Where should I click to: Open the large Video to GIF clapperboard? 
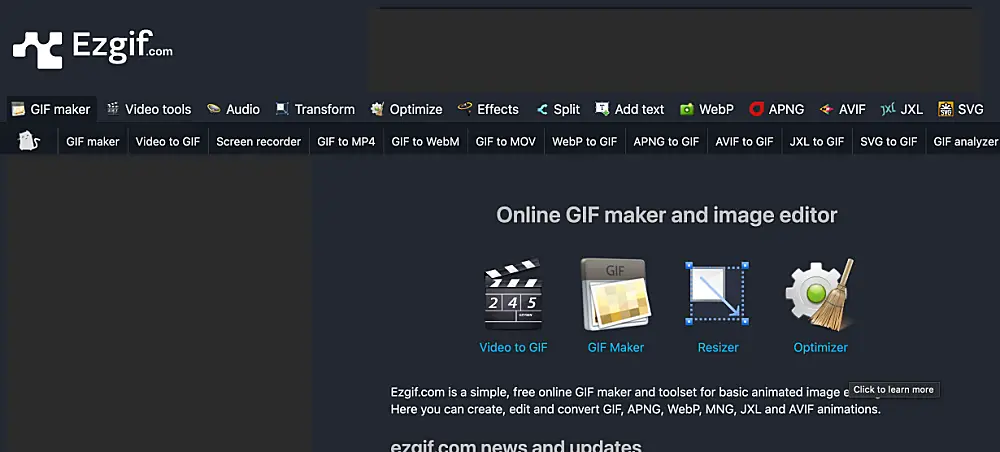click(513, 294)
